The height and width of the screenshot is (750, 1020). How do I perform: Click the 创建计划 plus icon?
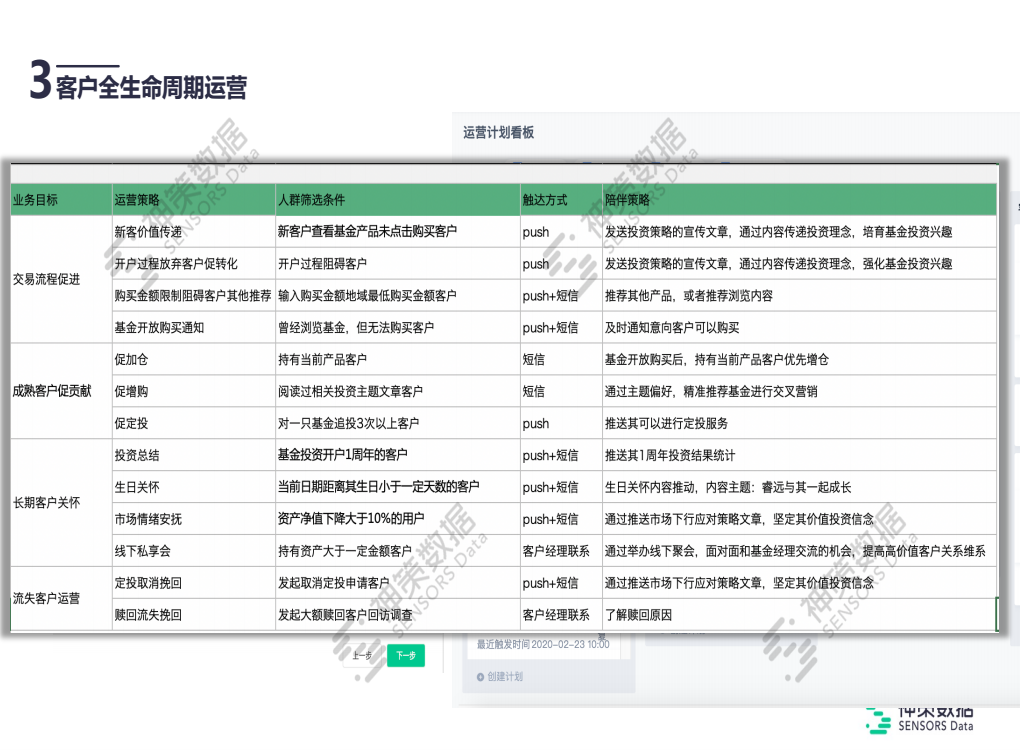coord(481,677)
